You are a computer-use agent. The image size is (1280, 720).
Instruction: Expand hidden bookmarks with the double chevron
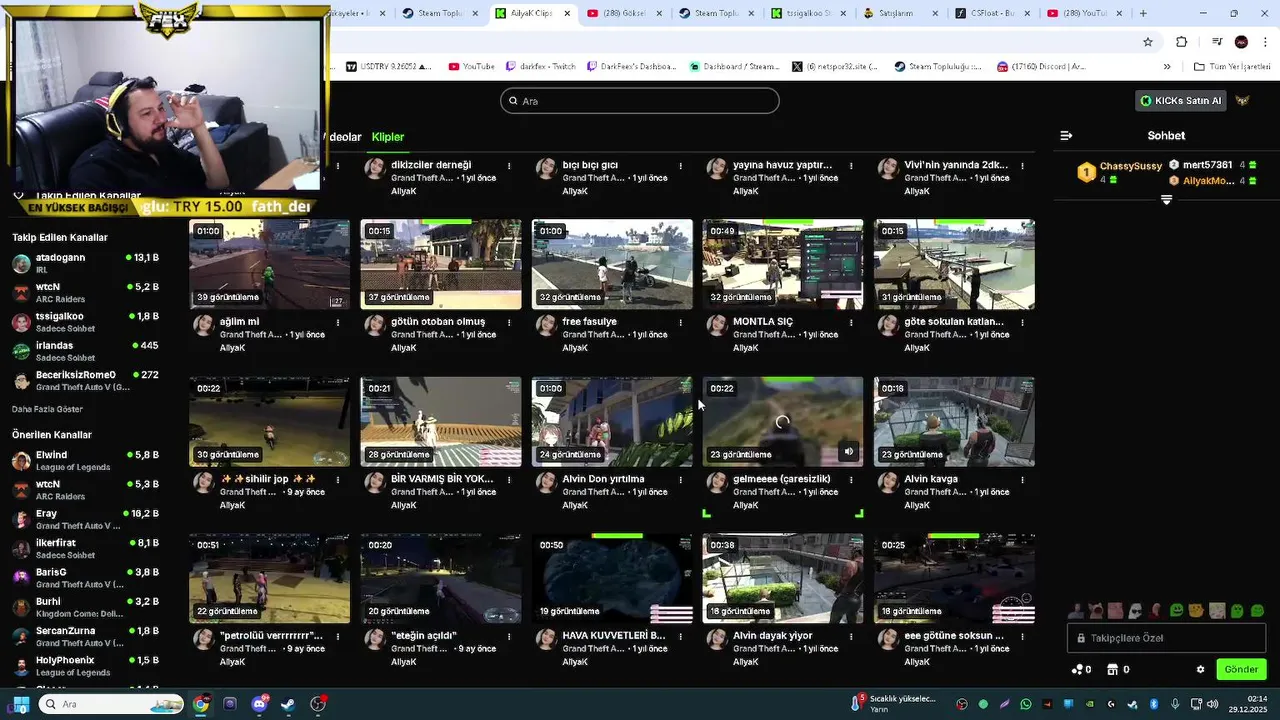(x=1167, y=67)
